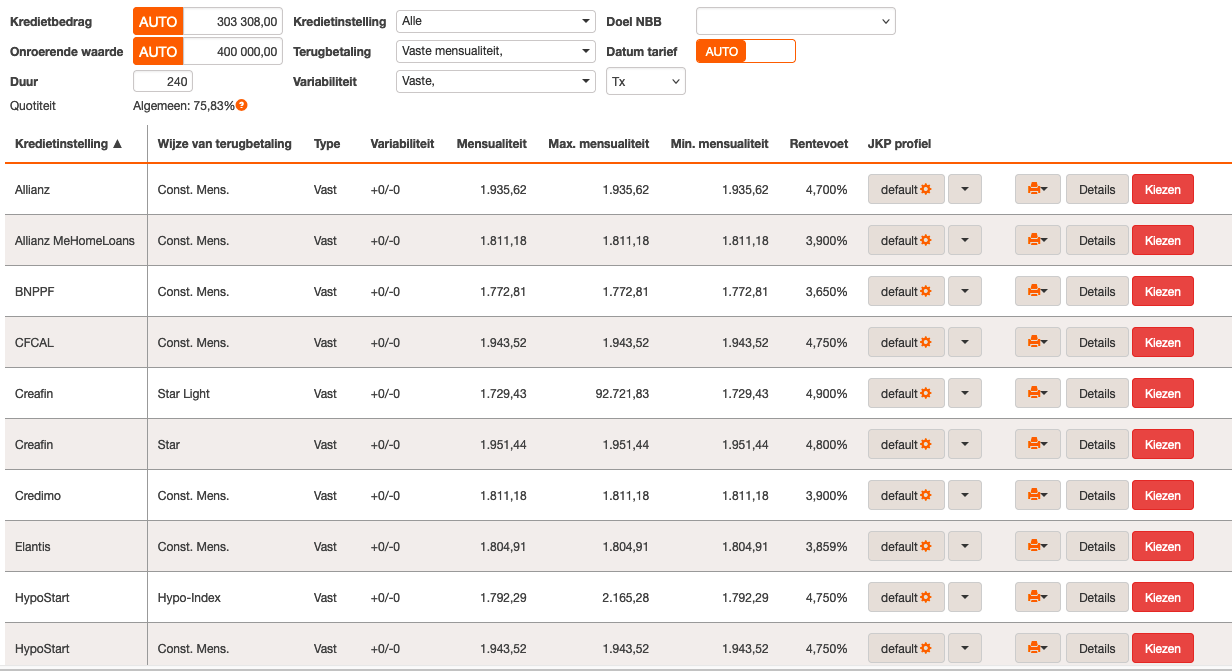The image size is (1232, 671).
Task: Click the Quotiteit orange help icon
Action: click(x=241, y=105)
